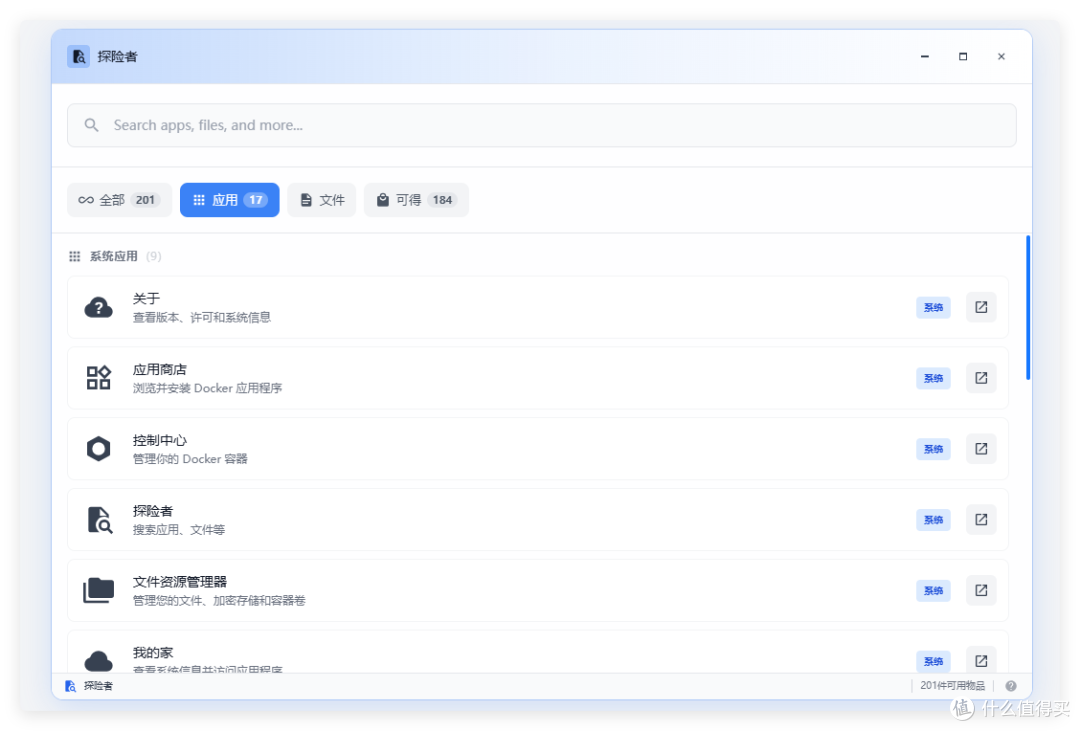
Task: Click 系统 tag on 应用商店 row
Action: (x=933, y=378)
